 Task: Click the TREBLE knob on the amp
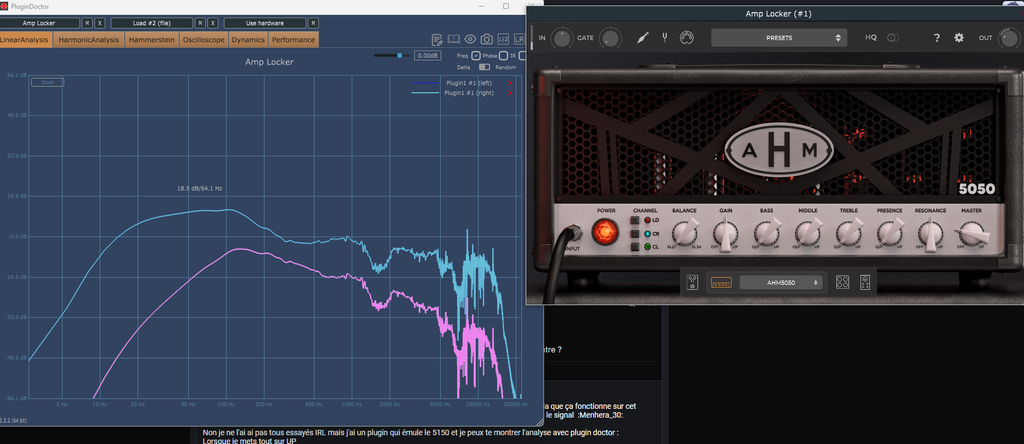coord(848,232)
